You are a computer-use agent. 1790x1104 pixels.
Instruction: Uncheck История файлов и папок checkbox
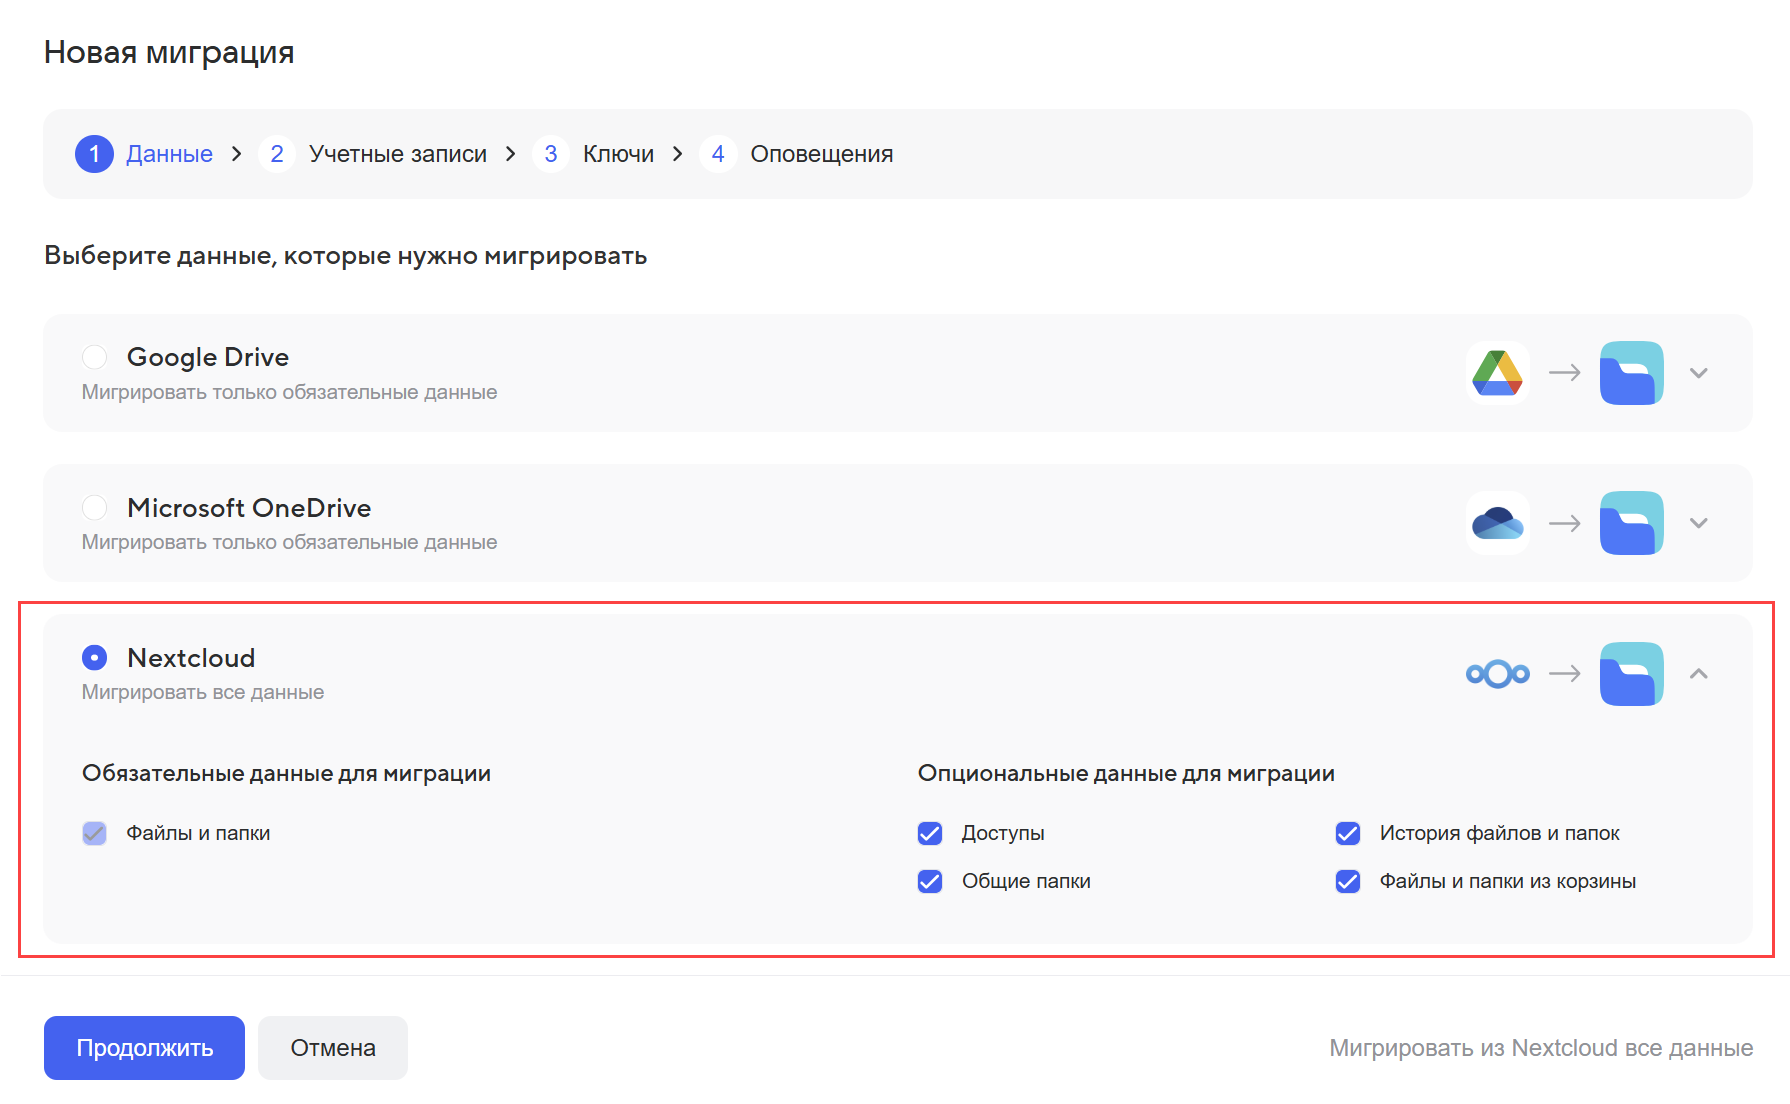1348,833
